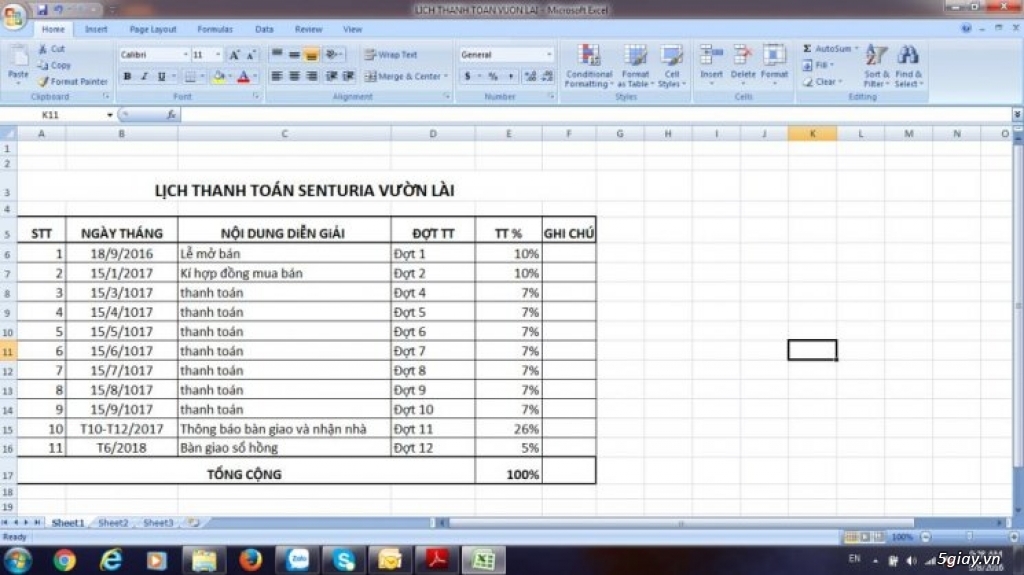Viewport: 1024px width, 575px height.
Task: Toggle Underline formatting
Action: (x=161, y=76)
